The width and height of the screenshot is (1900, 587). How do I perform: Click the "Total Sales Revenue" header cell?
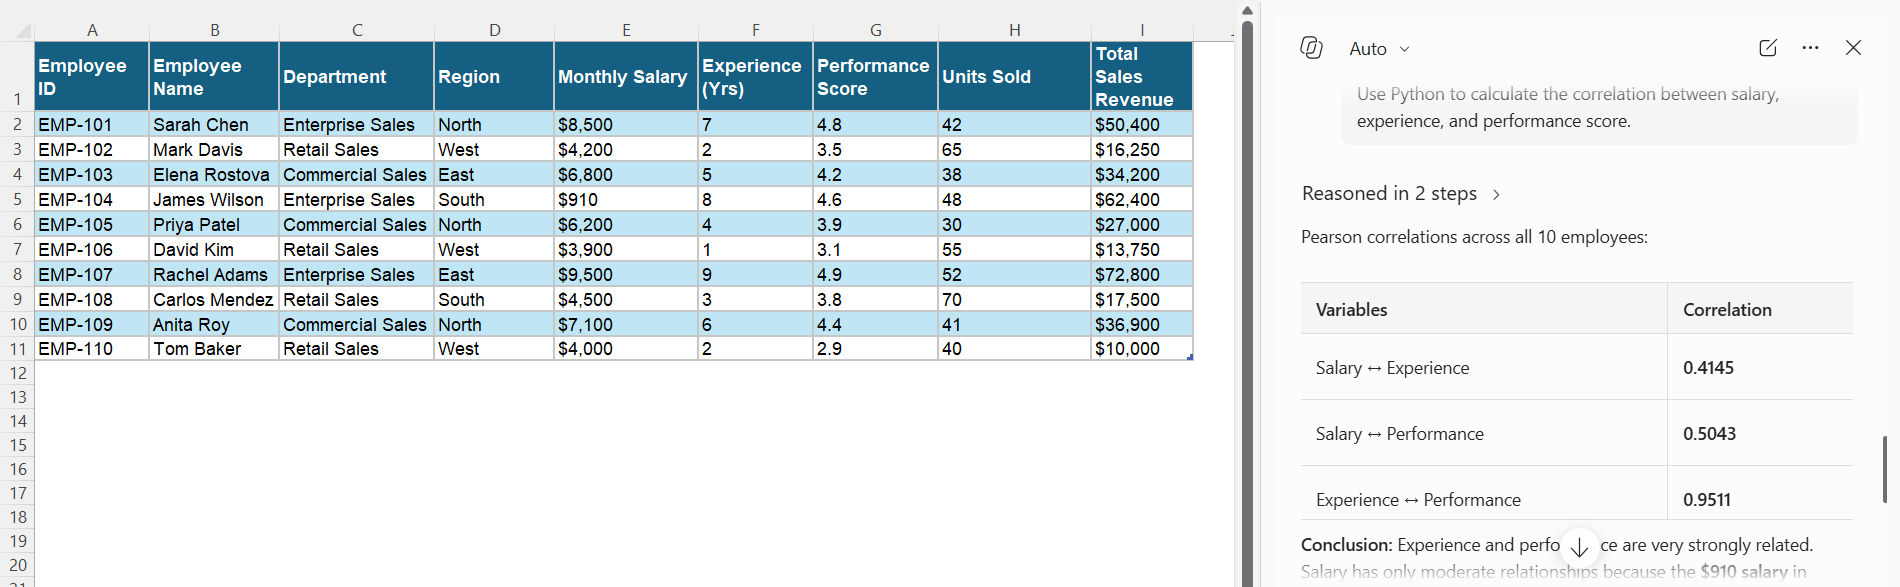(1142, 76)
